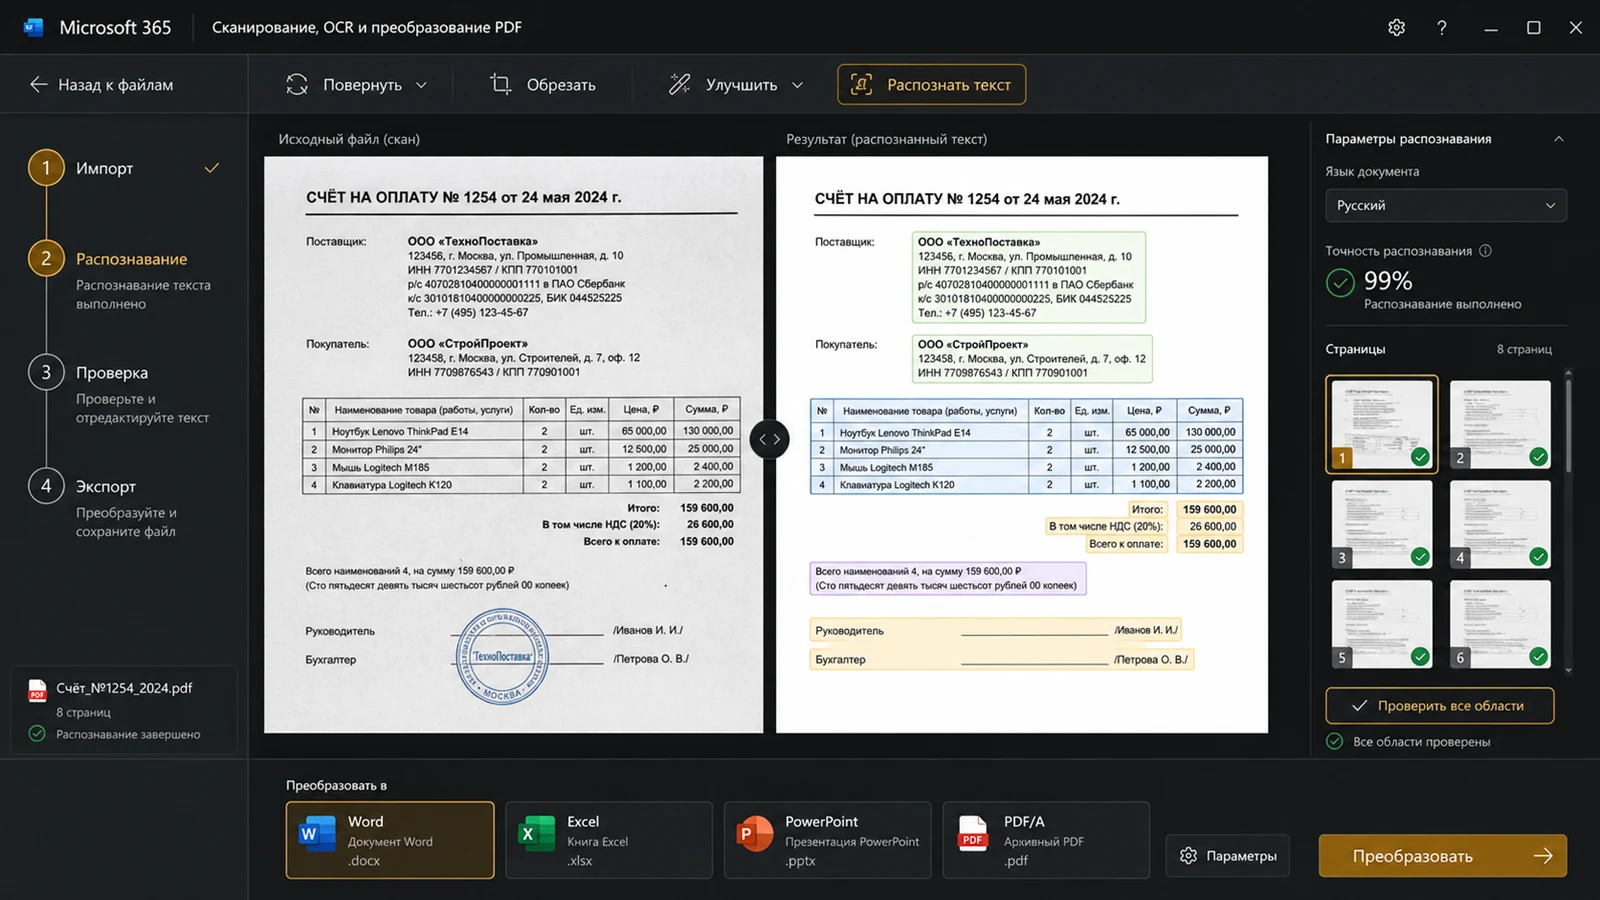Viewport: 1600px width, 900px height.
Task: Open the Язык документа dropdown (Русский)
Action: 1446,205
